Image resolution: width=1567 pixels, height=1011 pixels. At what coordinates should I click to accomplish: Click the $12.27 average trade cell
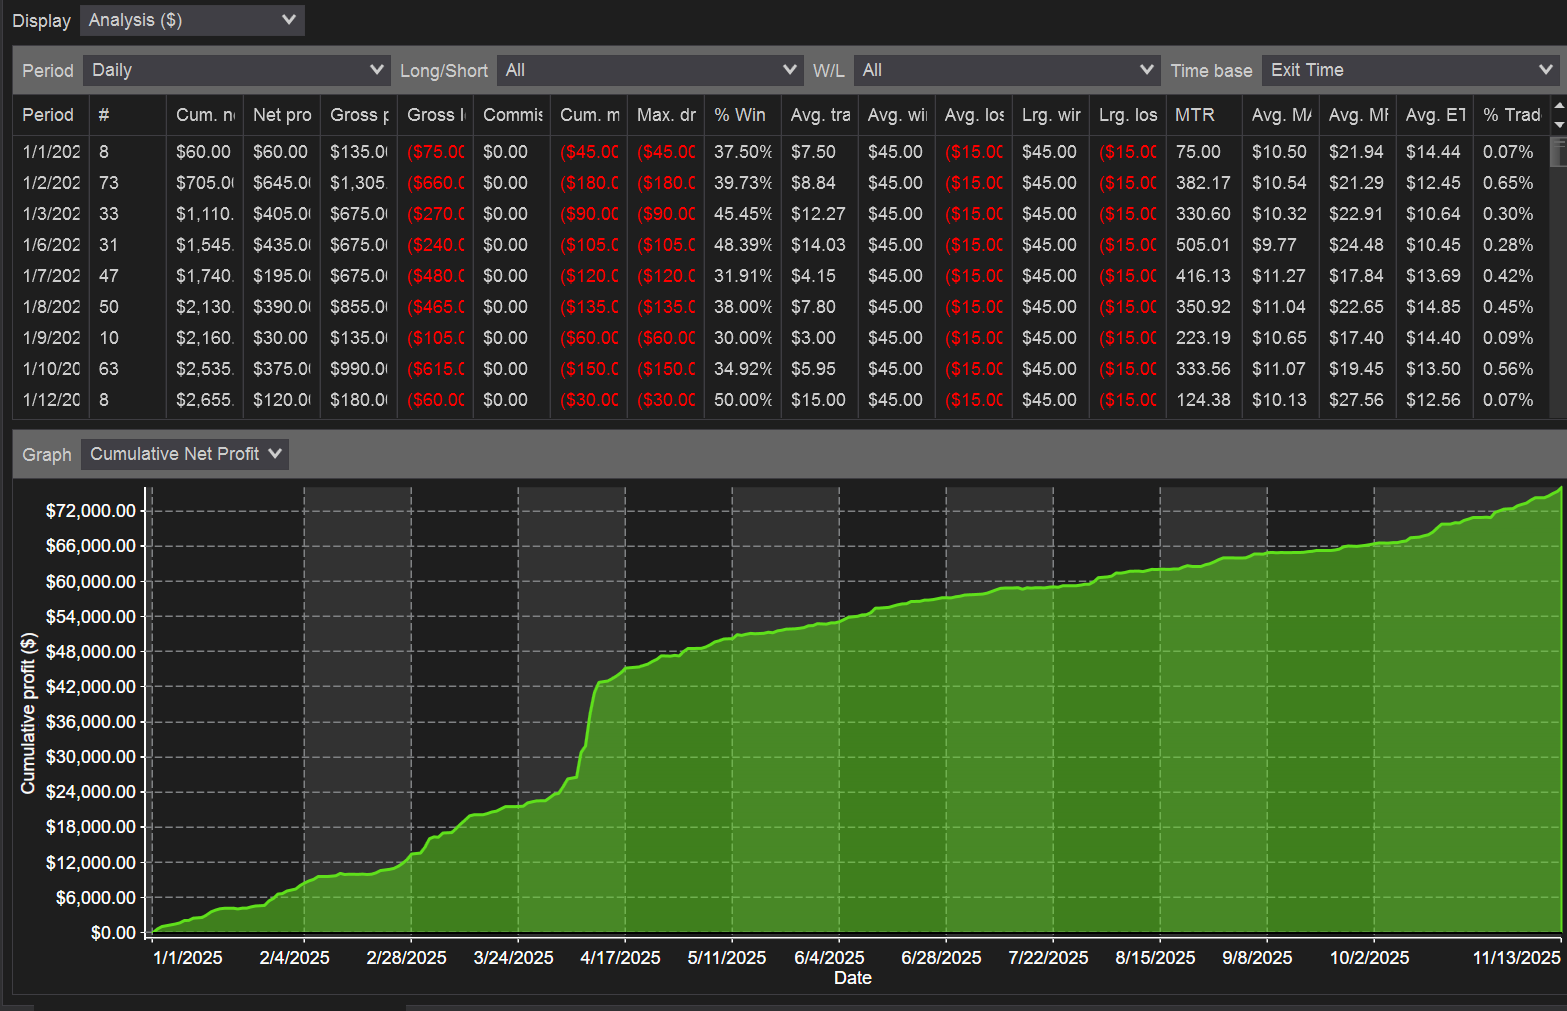[817, 214]
